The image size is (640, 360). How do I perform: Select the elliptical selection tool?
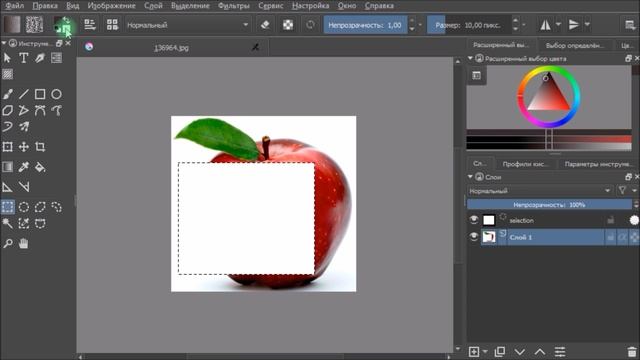point(24,207)
